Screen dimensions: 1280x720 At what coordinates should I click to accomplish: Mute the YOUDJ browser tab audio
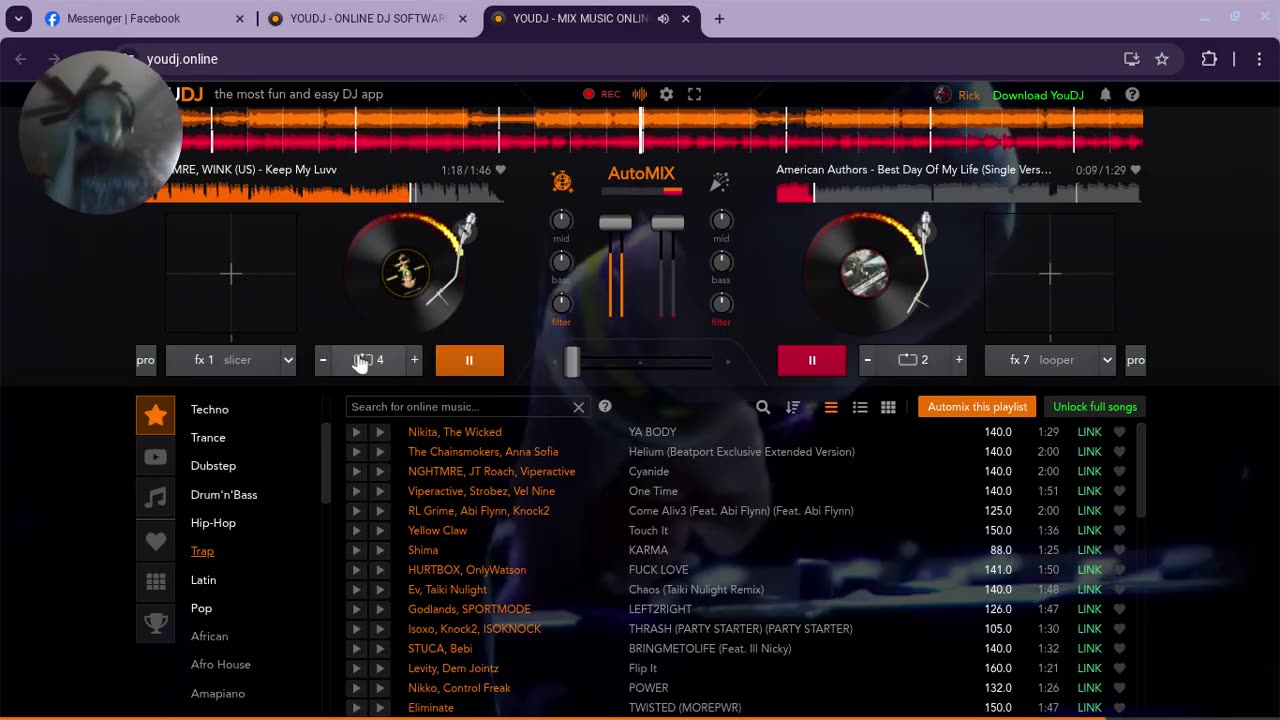click(x=664, y=18)
